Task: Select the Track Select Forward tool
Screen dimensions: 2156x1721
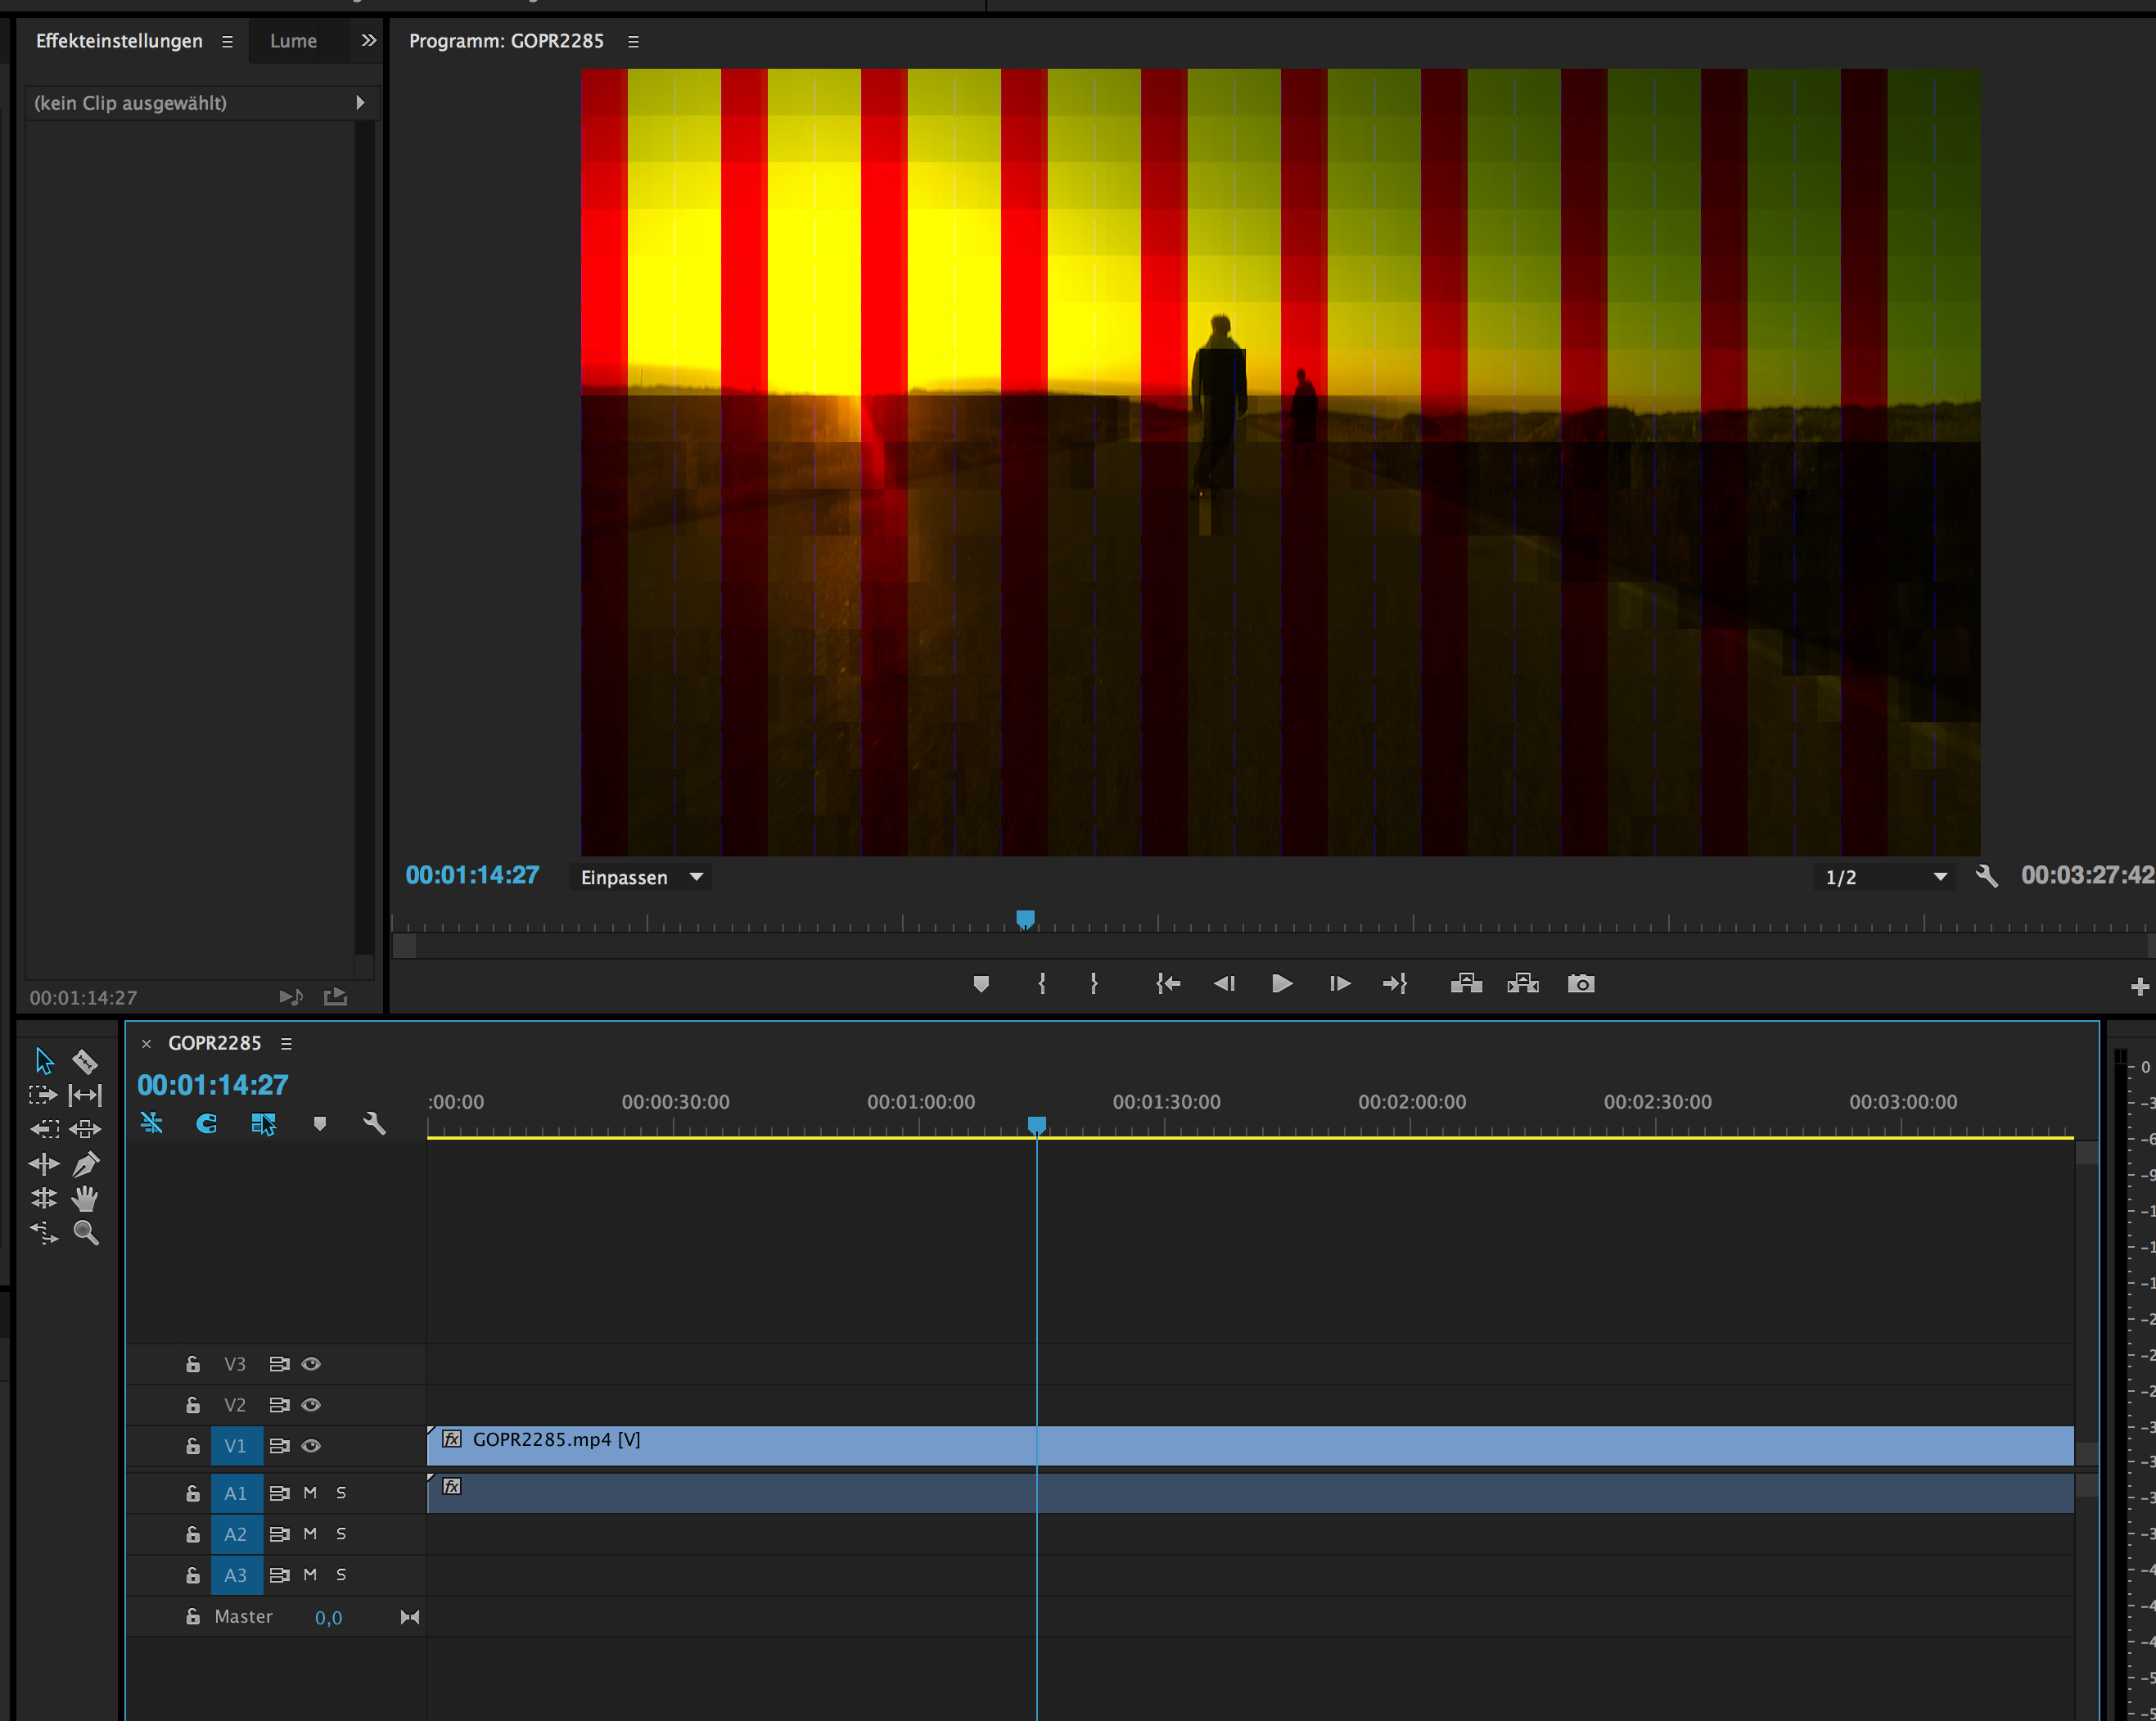Action: [x=44, y=1095]
